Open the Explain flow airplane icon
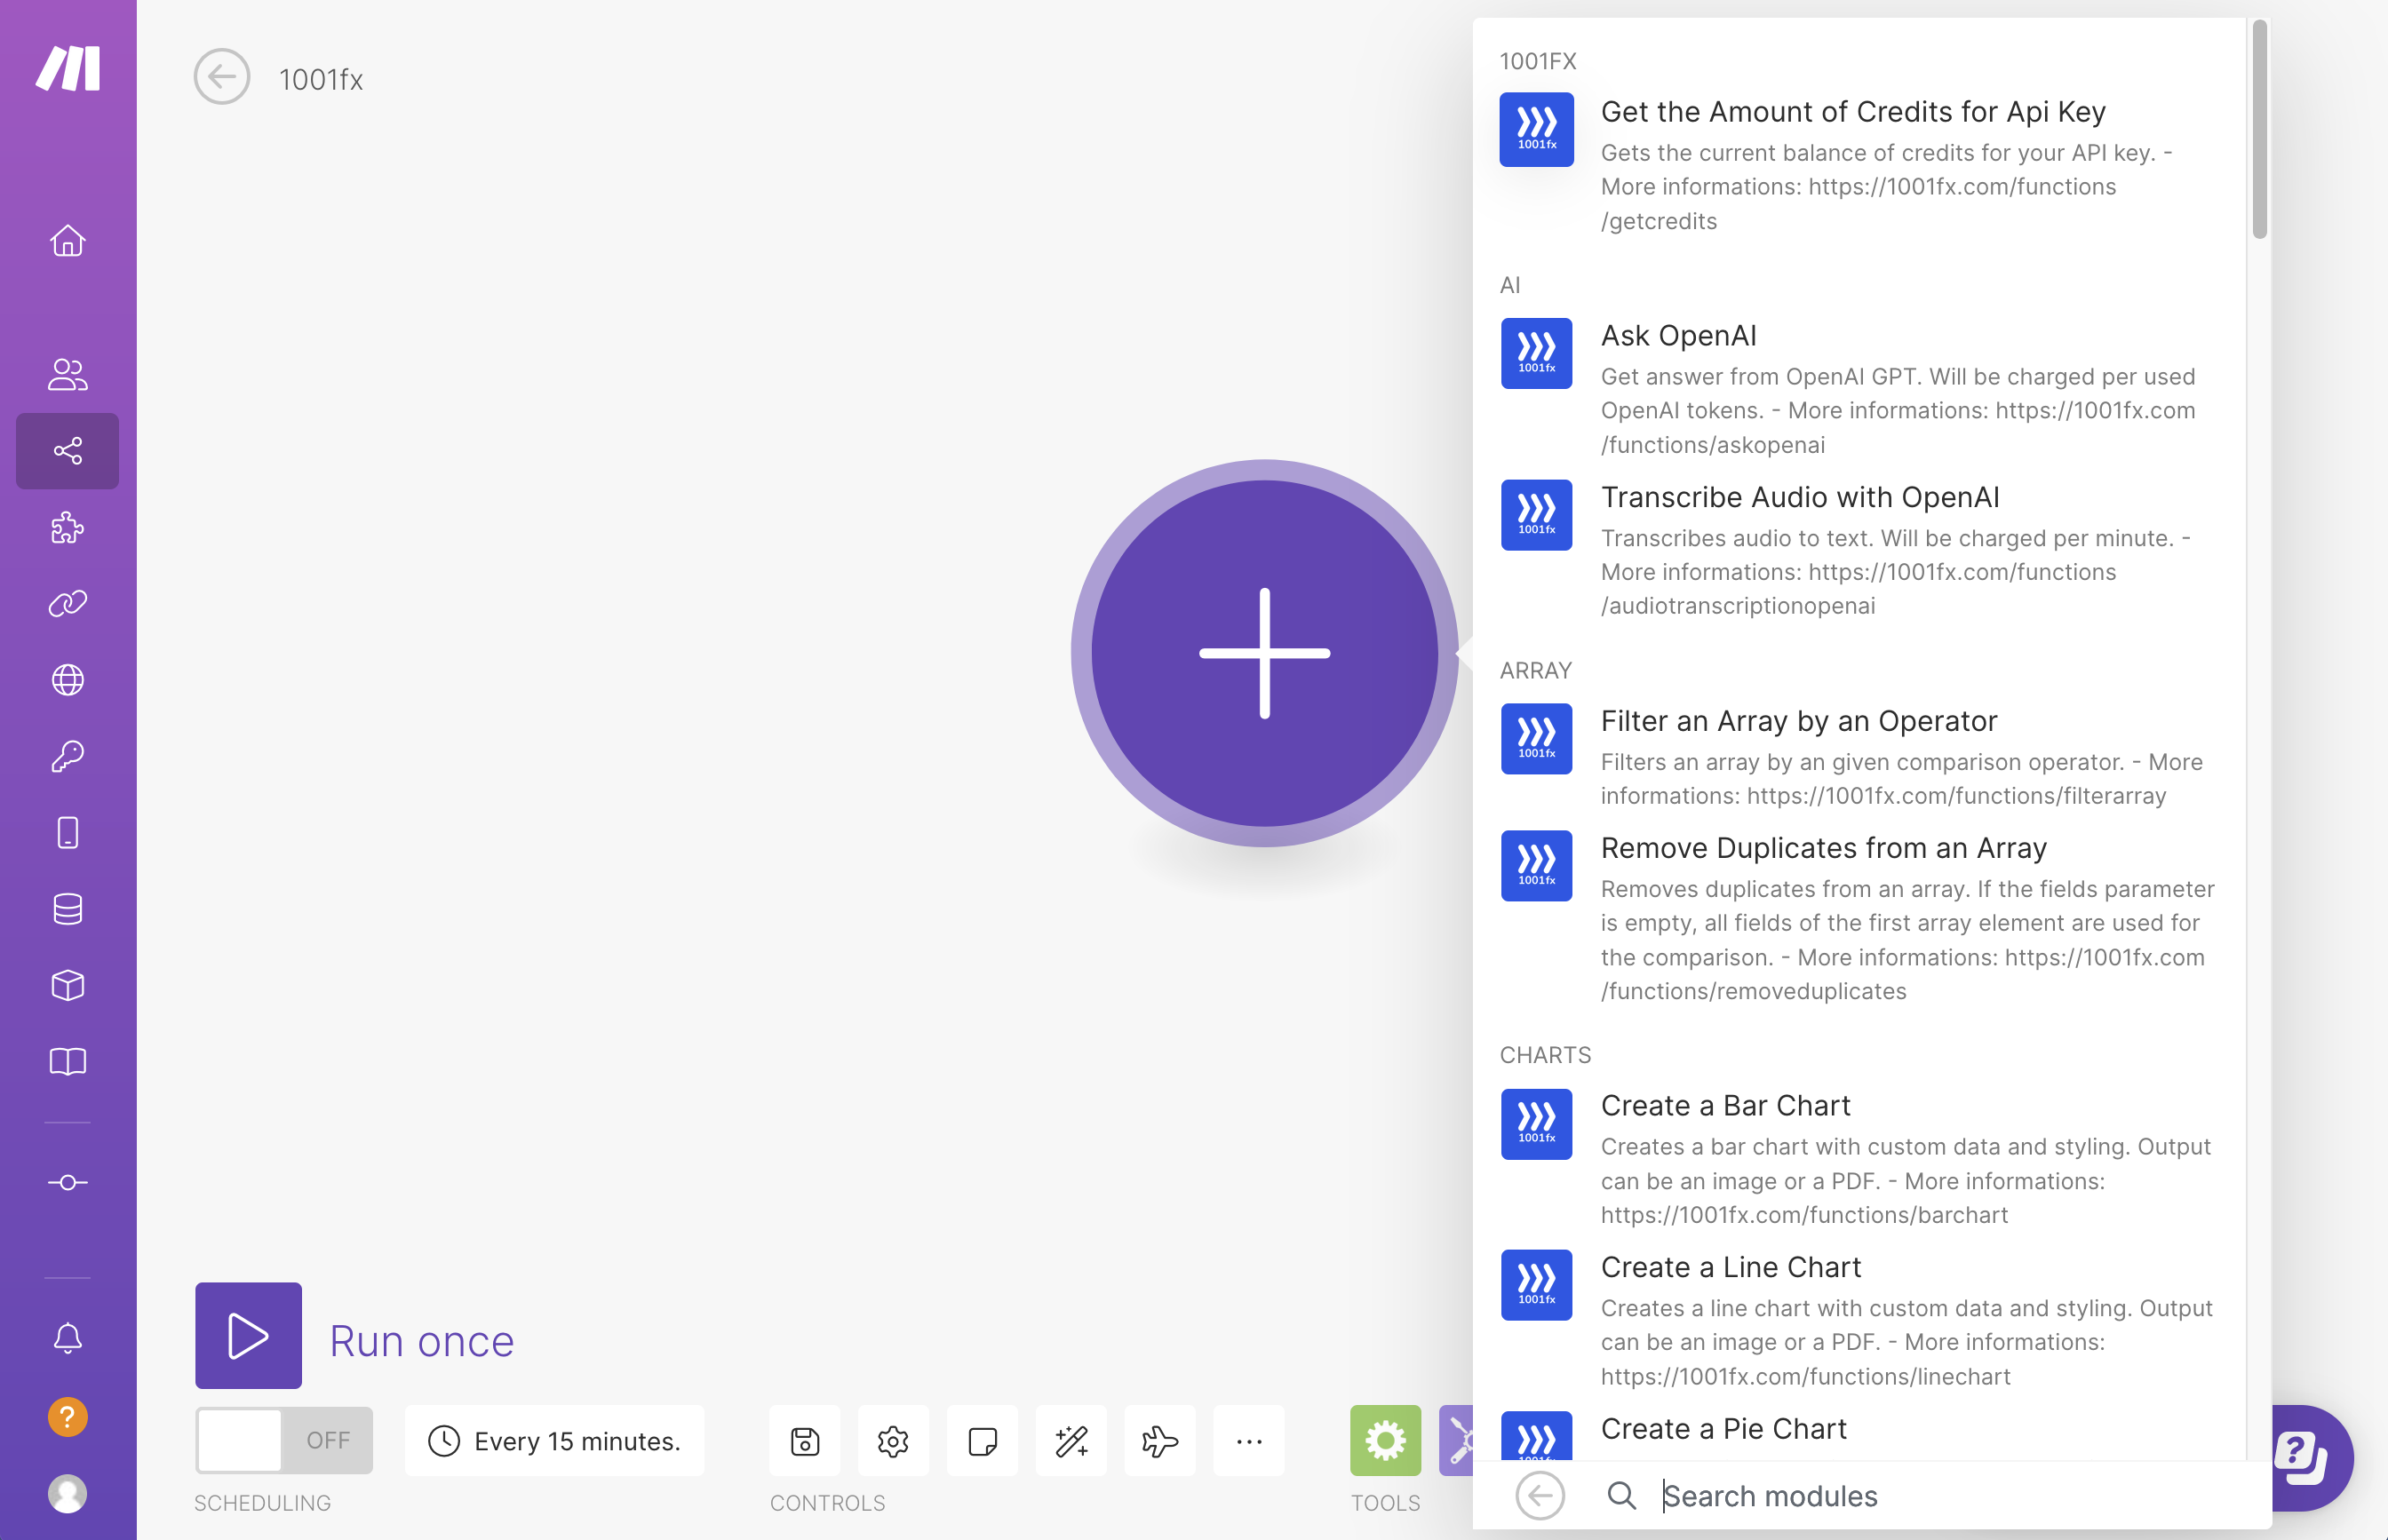 pos(1159,1441)
